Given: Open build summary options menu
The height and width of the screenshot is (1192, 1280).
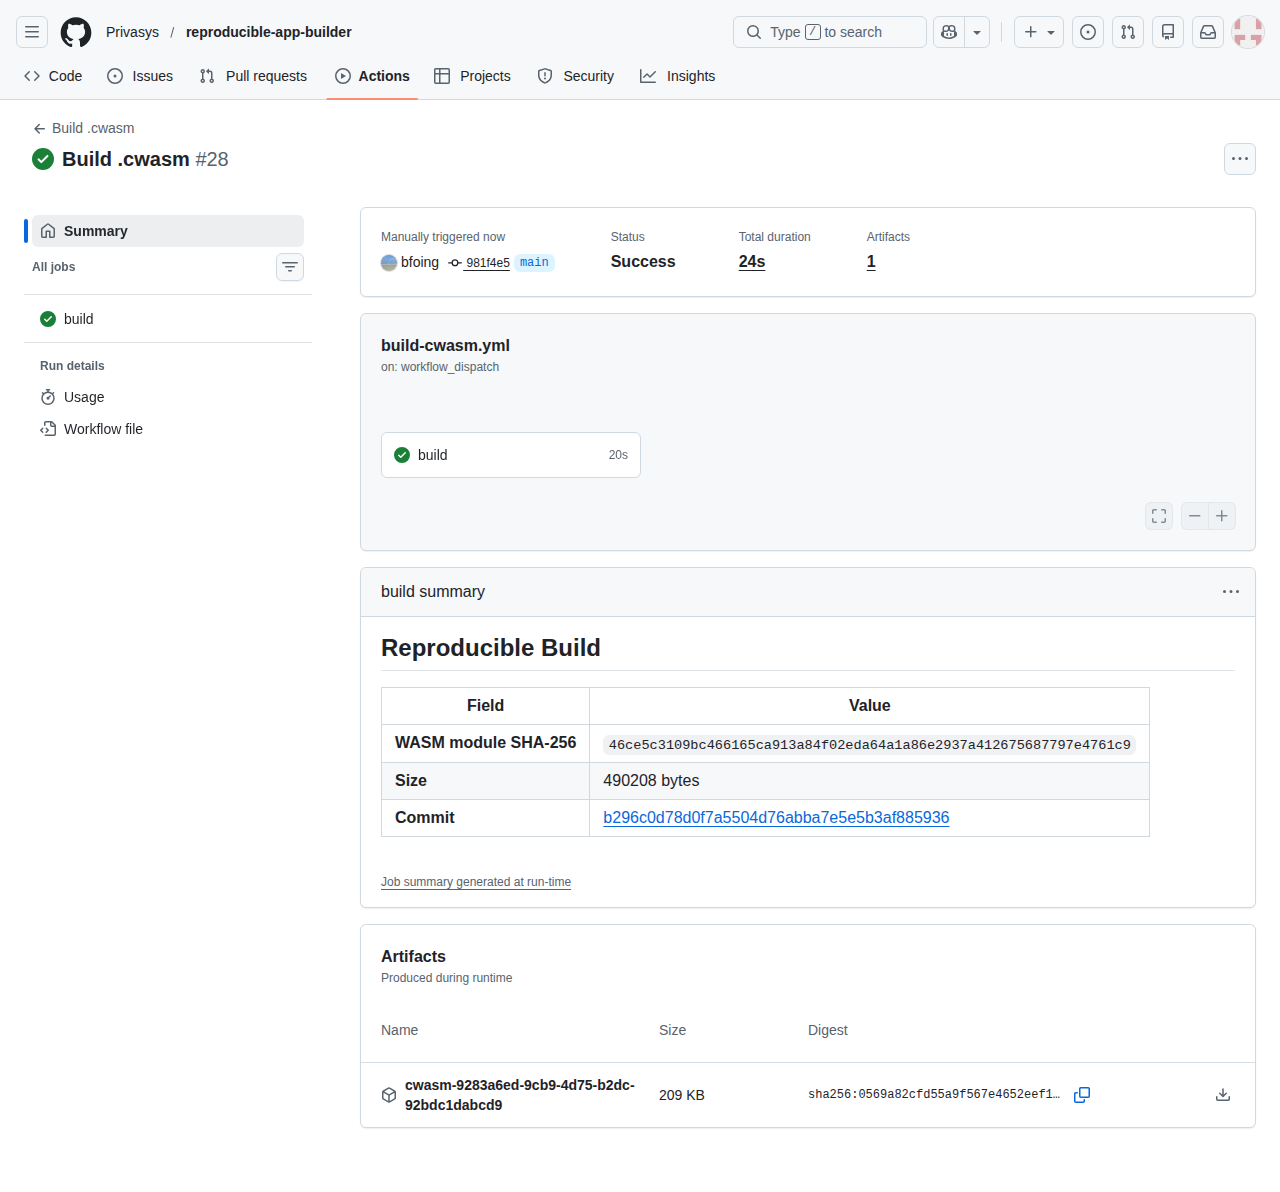Looking at the screenshot, I should coord(1231,592).
